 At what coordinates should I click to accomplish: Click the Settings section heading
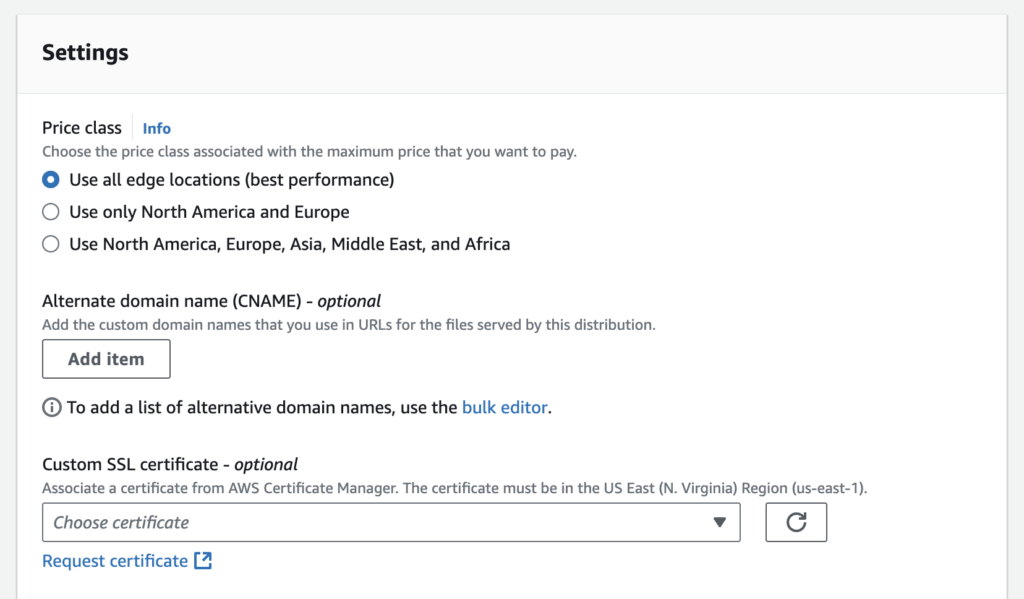[85, 53]
